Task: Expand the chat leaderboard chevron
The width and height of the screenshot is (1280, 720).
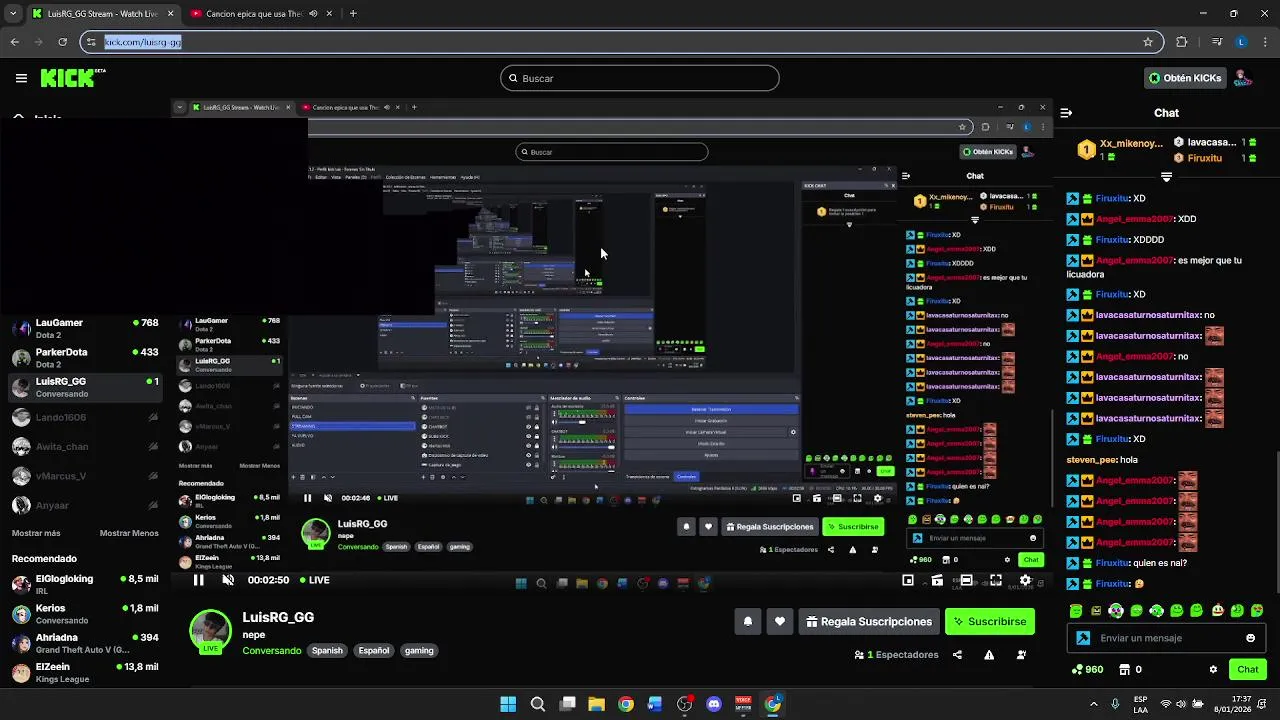Action: (x=1166, y=177)
